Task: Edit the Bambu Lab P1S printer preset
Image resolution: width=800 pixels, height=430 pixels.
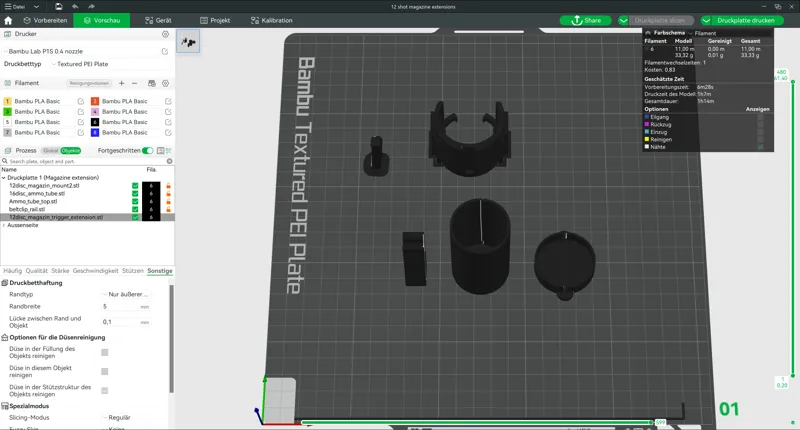Action: (165, 52)
